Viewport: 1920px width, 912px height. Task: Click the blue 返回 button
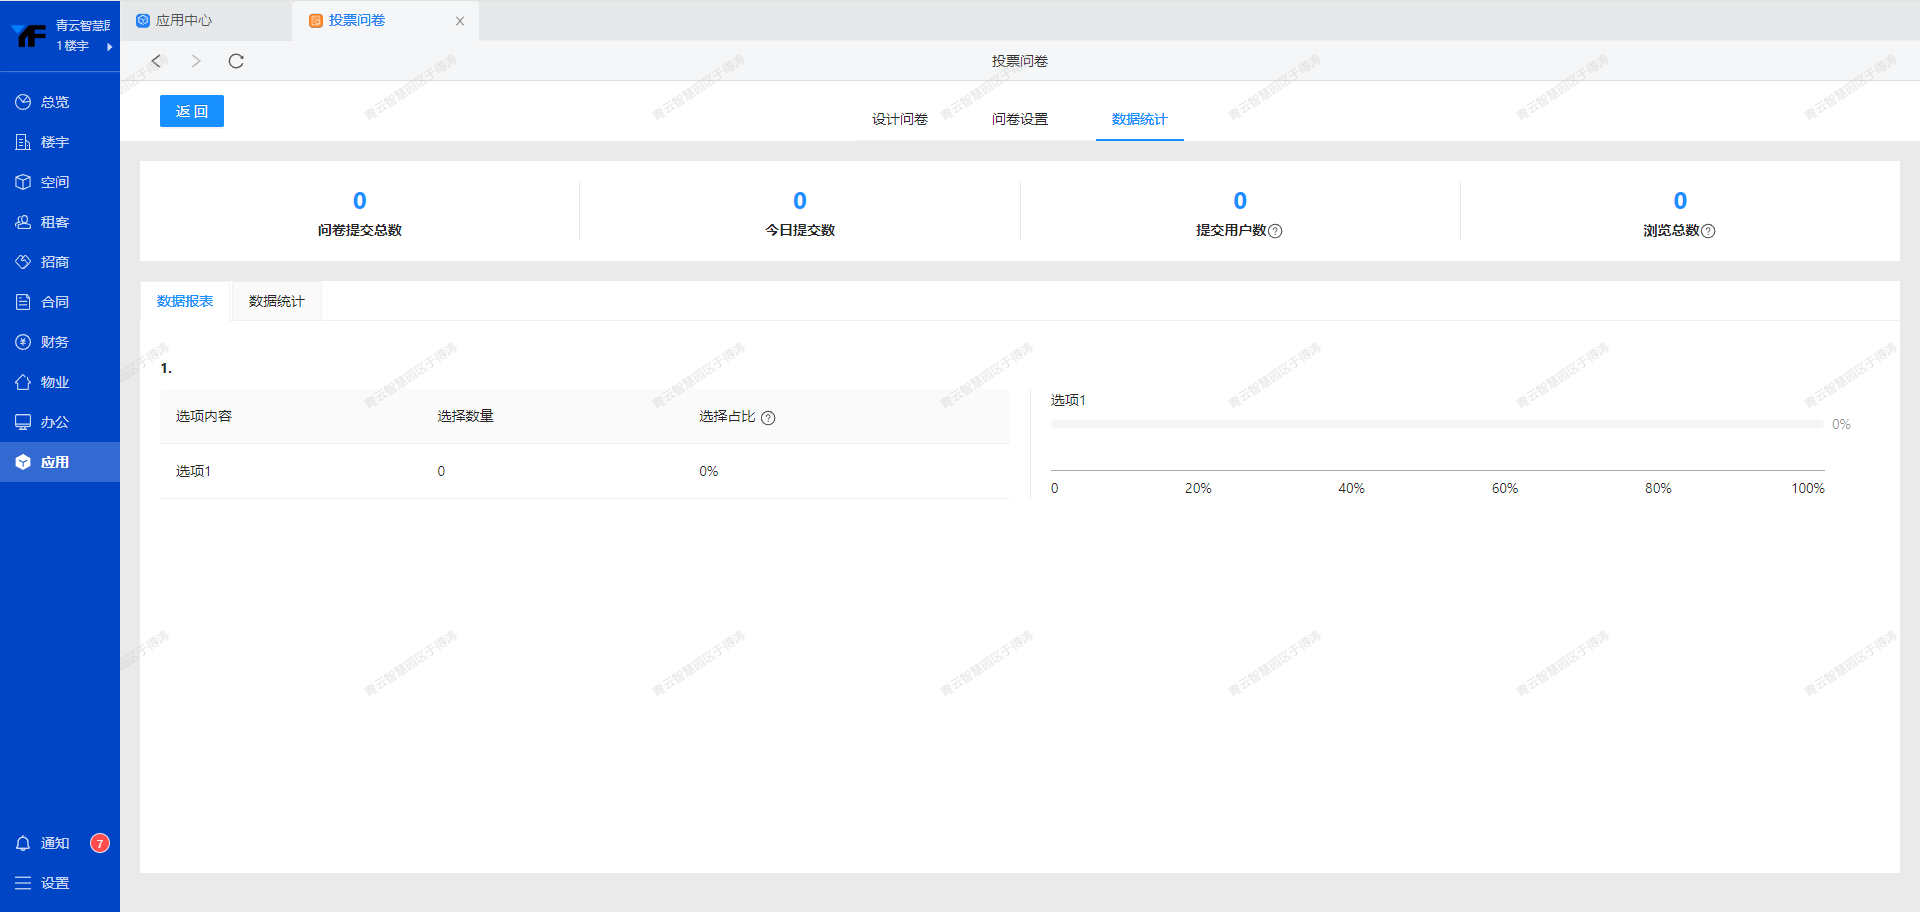pyautogui.click(x=192, y=111)
